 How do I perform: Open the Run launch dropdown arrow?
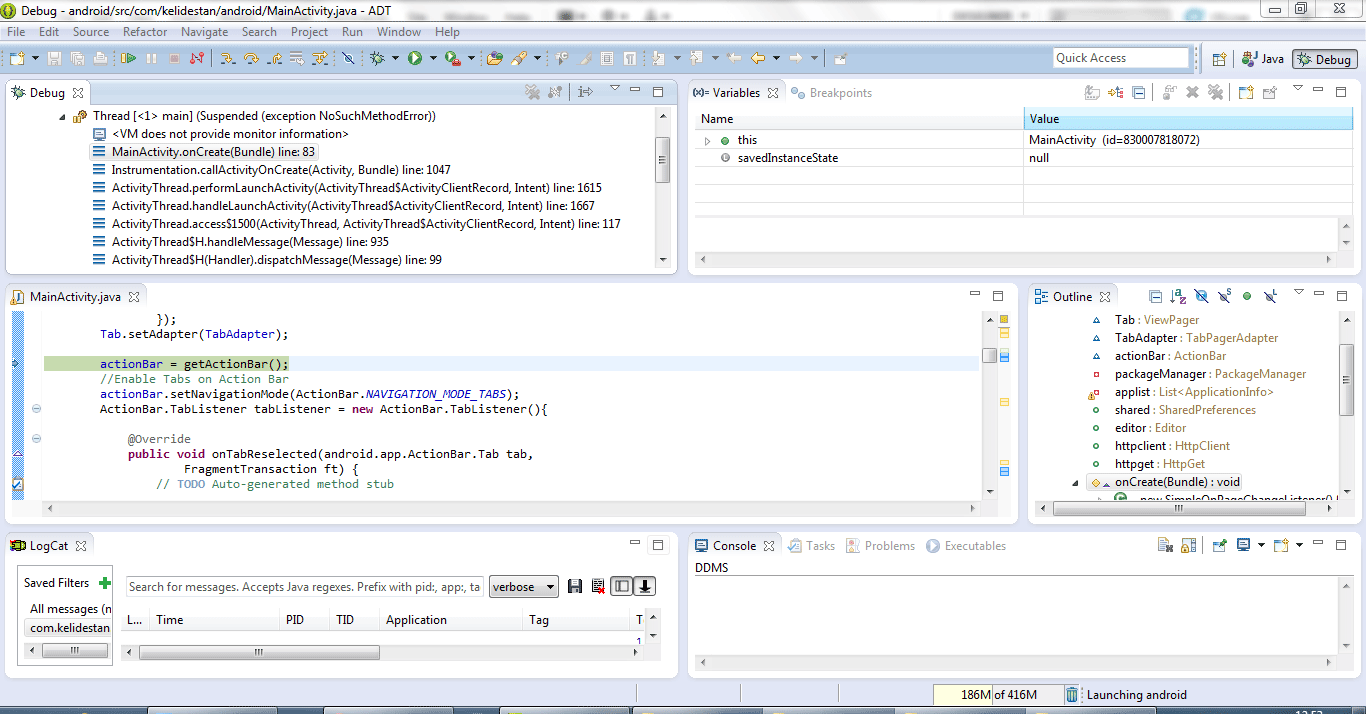click(x=433, y=58)
